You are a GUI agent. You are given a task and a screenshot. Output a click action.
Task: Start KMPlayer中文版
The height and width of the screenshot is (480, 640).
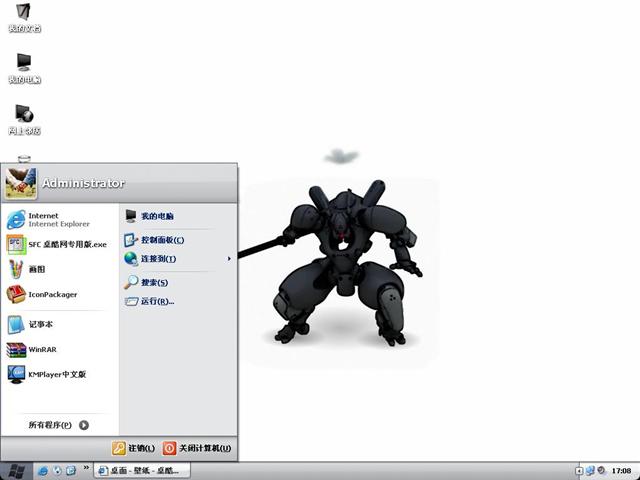click(46, 374)
